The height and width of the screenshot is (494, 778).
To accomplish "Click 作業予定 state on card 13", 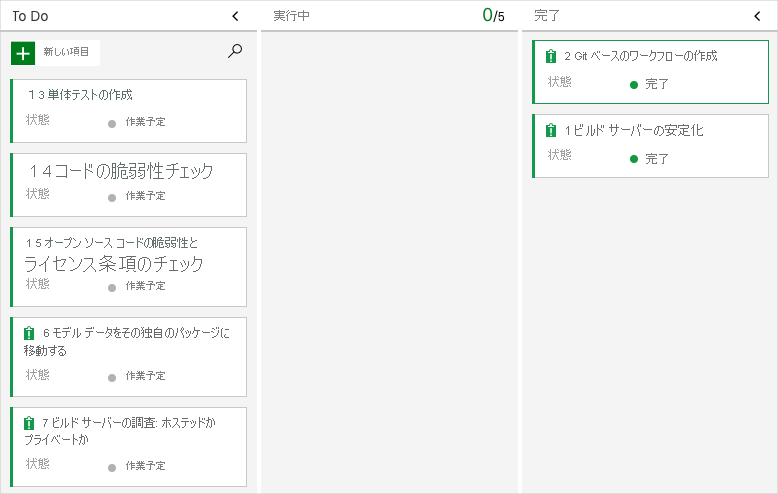I will pyautogui.click(x=145, y=122).
